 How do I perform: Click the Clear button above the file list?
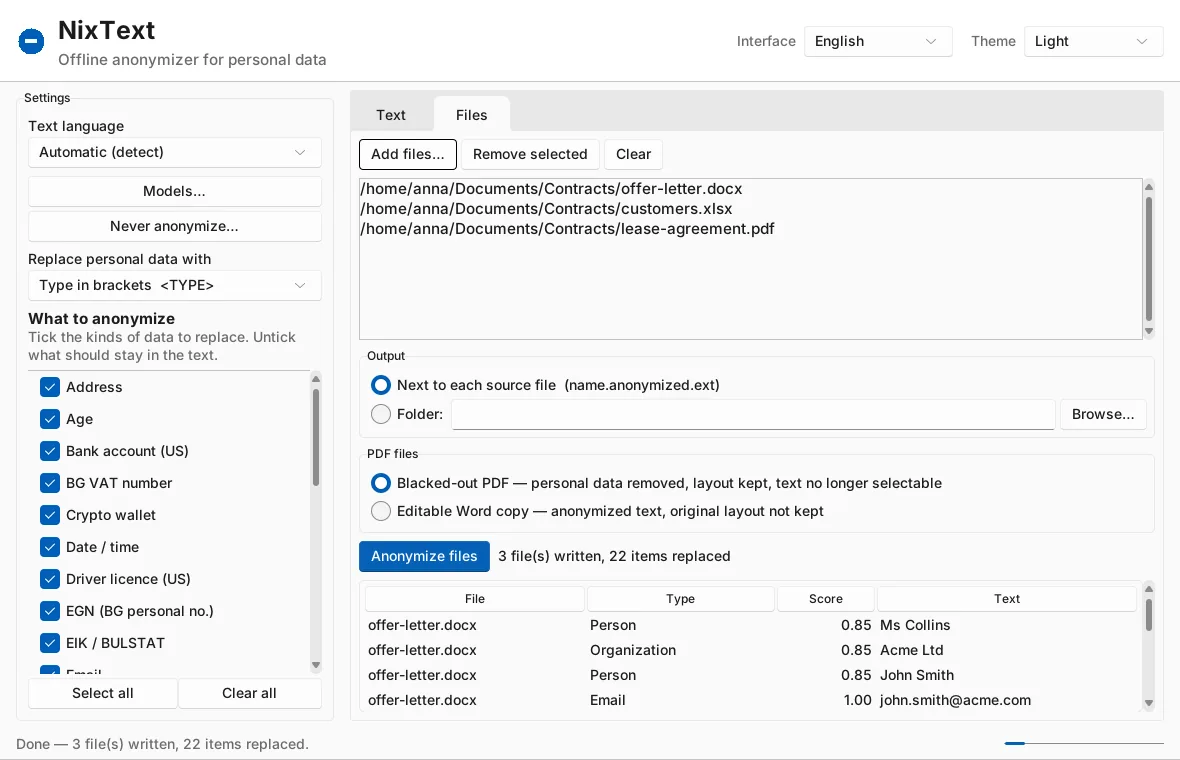pyautogui.click(x=634, y=154)
